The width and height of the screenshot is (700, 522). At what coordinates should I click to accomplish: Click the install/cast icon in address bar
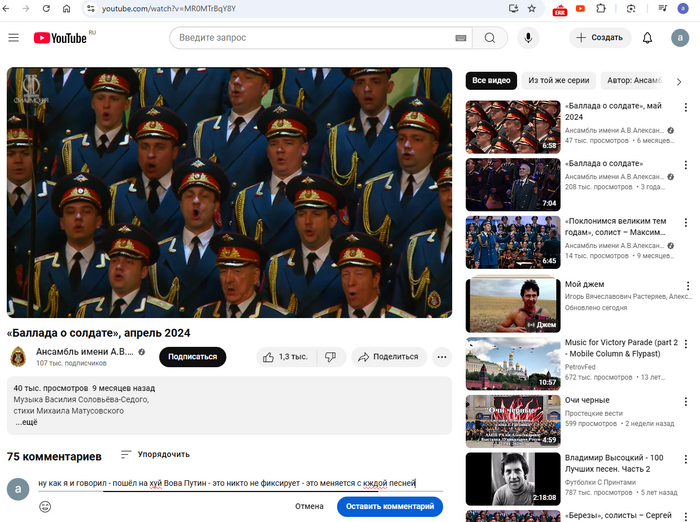[513, 8]
